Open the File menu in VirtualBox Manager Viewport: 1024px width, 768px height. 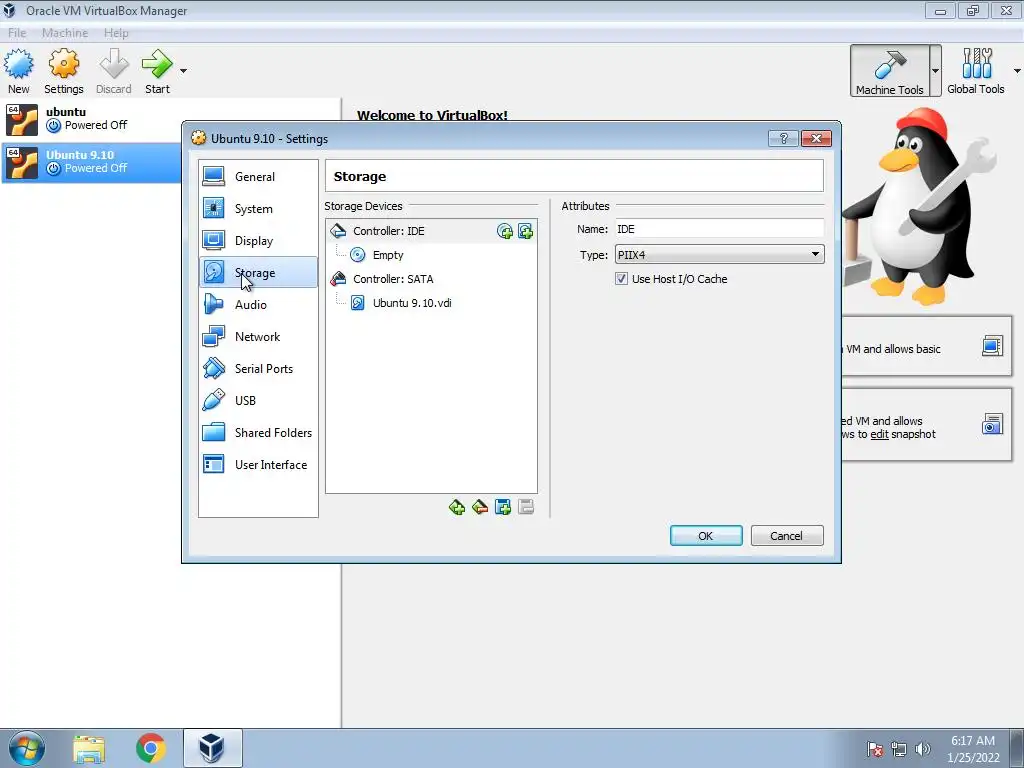coord(17,33)
